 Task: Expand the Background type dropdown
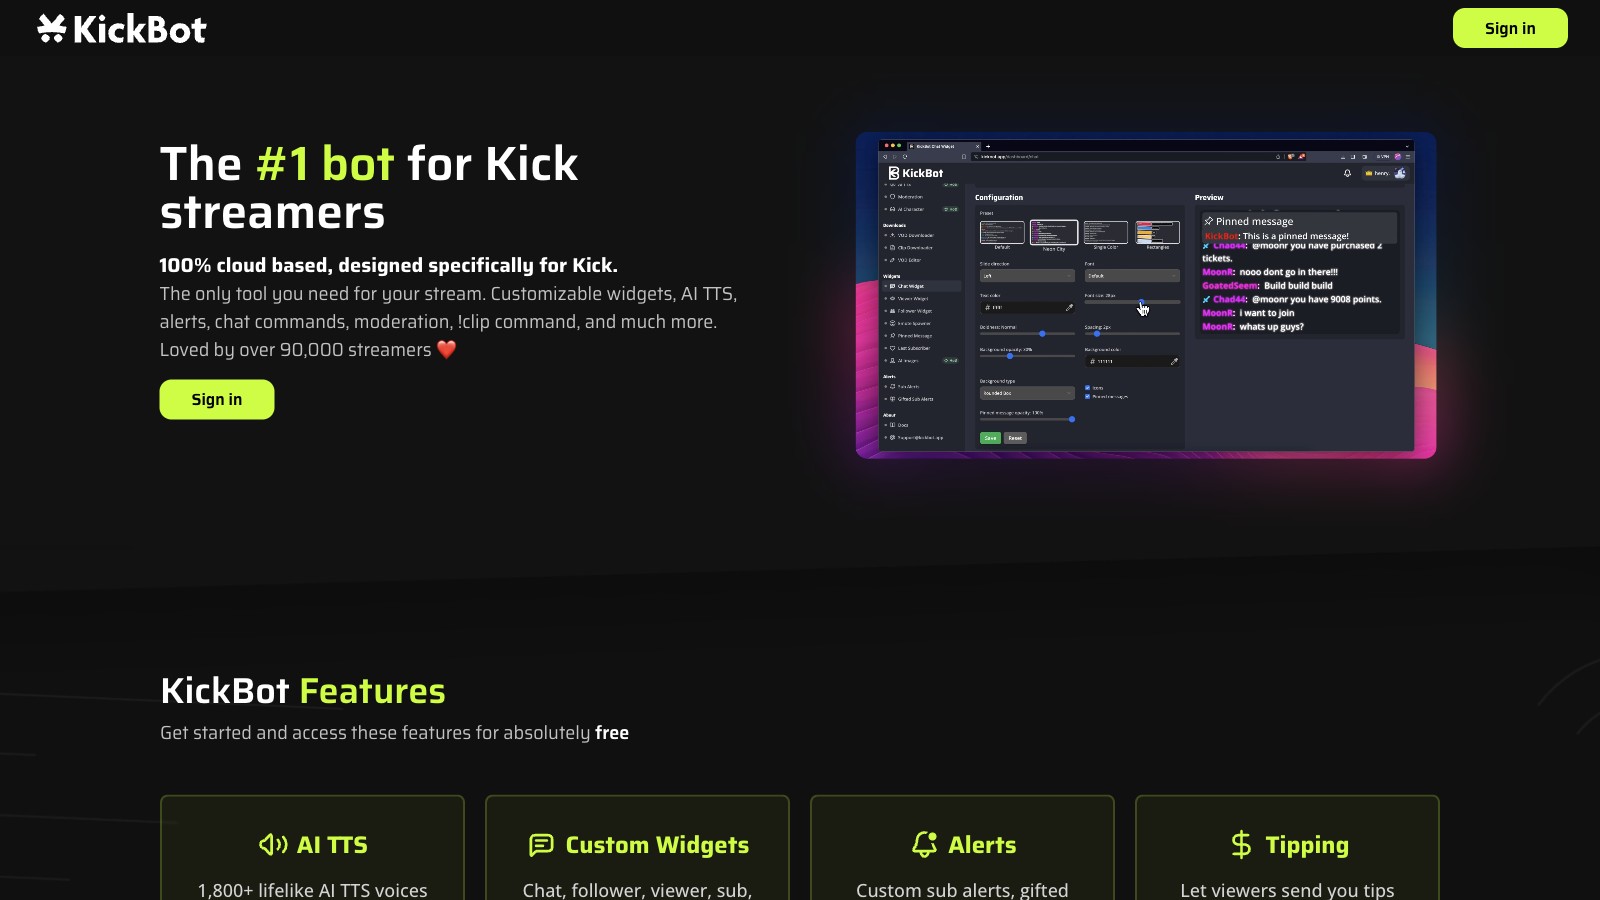coord(1027,393)
